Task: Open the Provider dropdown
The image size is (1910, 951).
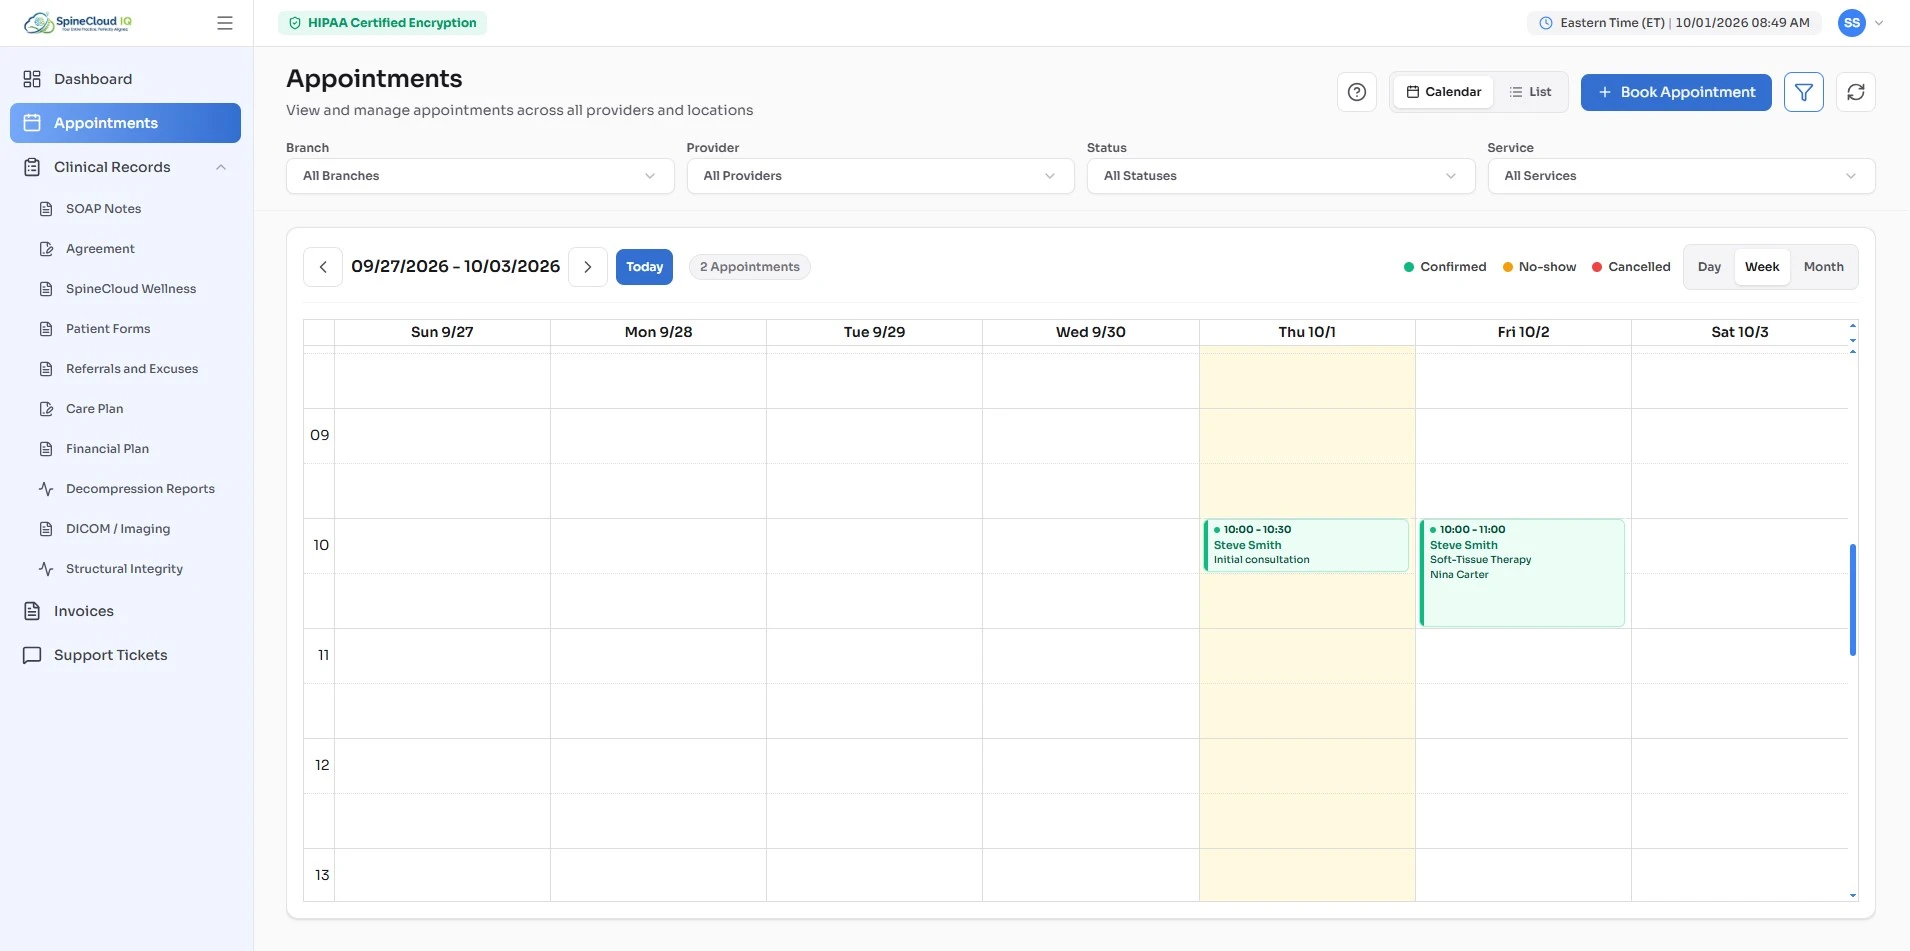Action: (x=880, y=176)
